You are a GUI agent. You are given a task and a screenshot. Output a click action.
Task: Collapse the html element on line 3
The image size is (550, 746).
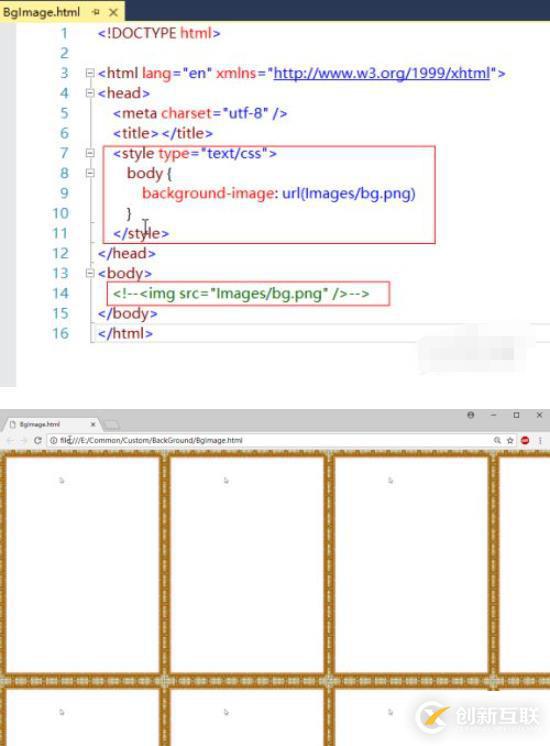pos(90,73)
